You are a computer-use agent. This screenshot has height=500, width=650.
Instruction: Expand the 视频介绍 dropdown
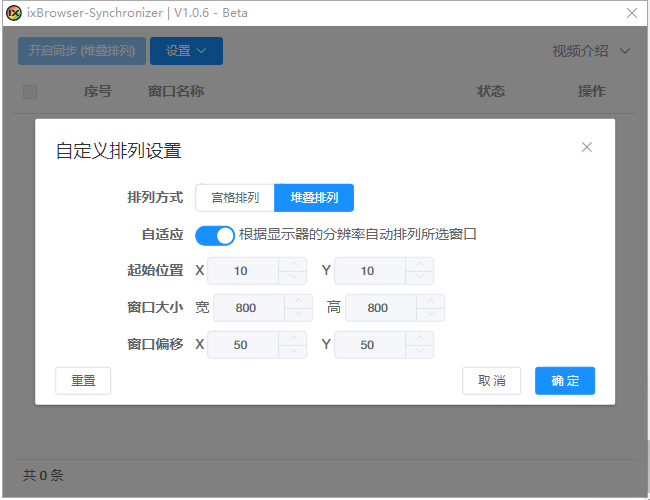click(591, 51)
